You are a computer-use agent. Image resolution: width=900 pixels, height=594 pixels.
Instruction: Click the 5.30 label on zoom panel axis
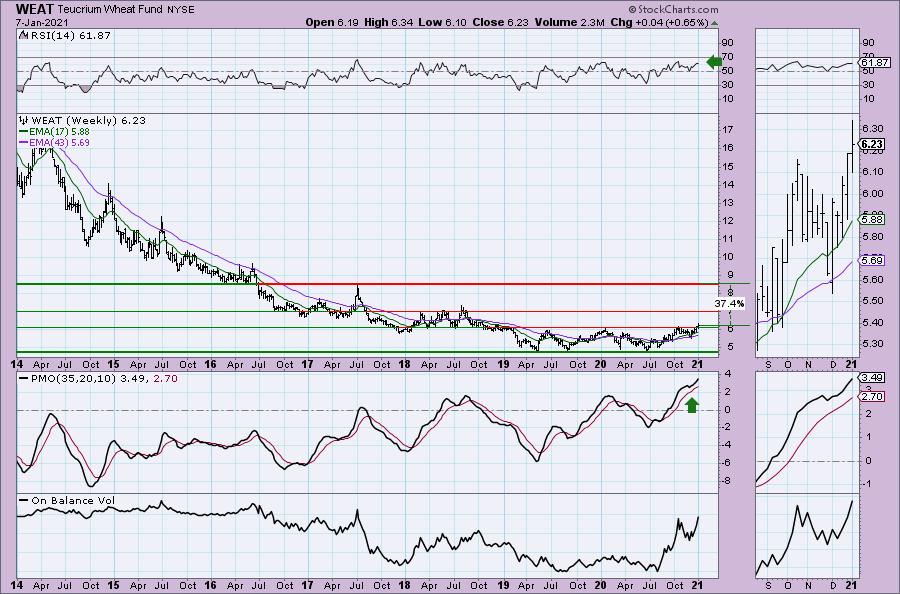pyautogui.click(x=872, y=344)
